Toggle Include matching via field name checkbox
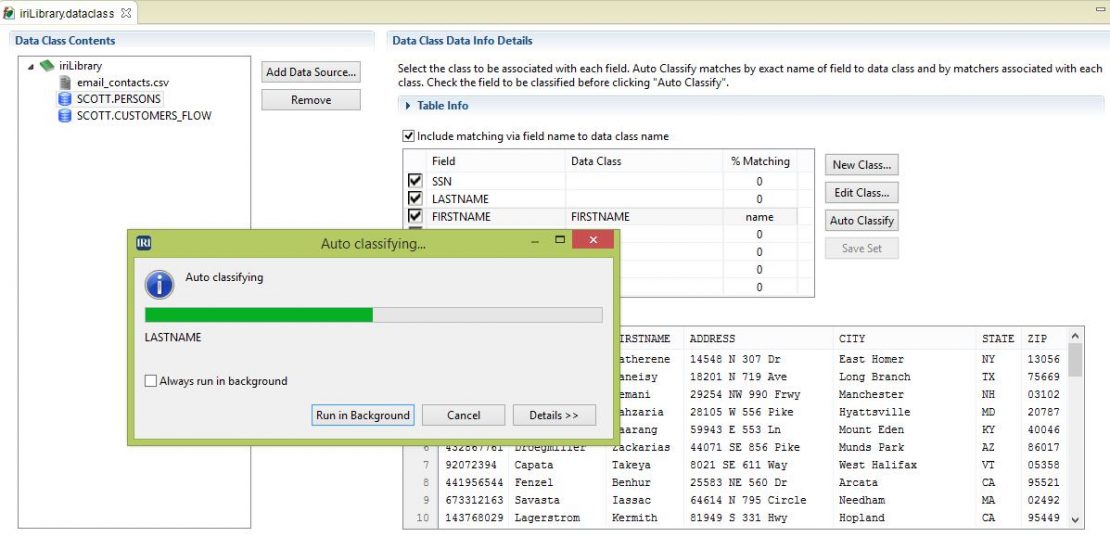Viewport: 1110px width, 537px height. click(408, 136)
